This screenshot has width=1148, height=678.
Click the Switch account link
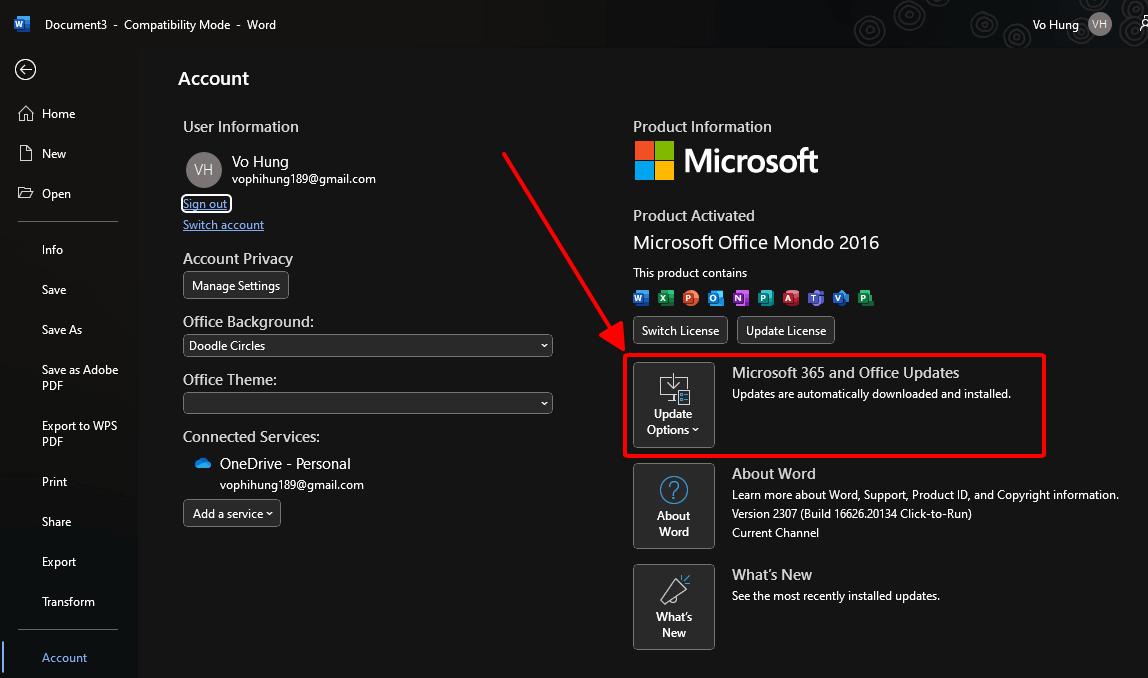[x=223, y=225]
